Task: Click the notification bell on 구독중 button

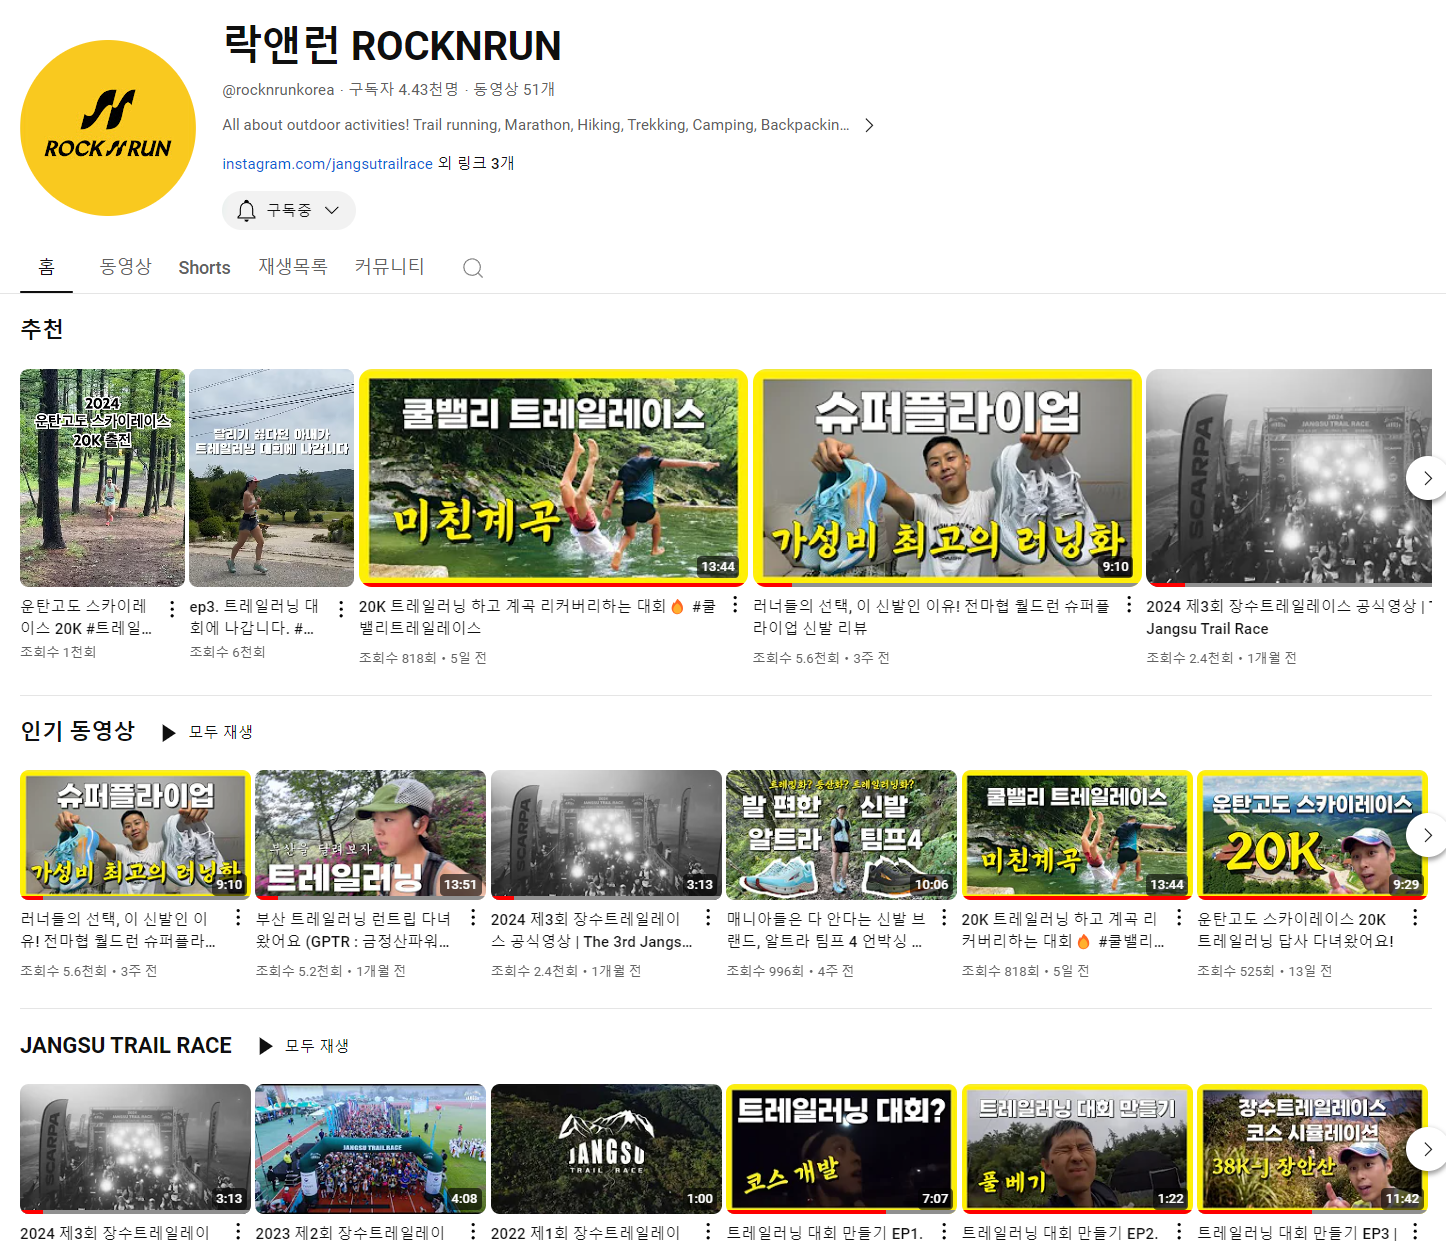Action: (246, 210)
